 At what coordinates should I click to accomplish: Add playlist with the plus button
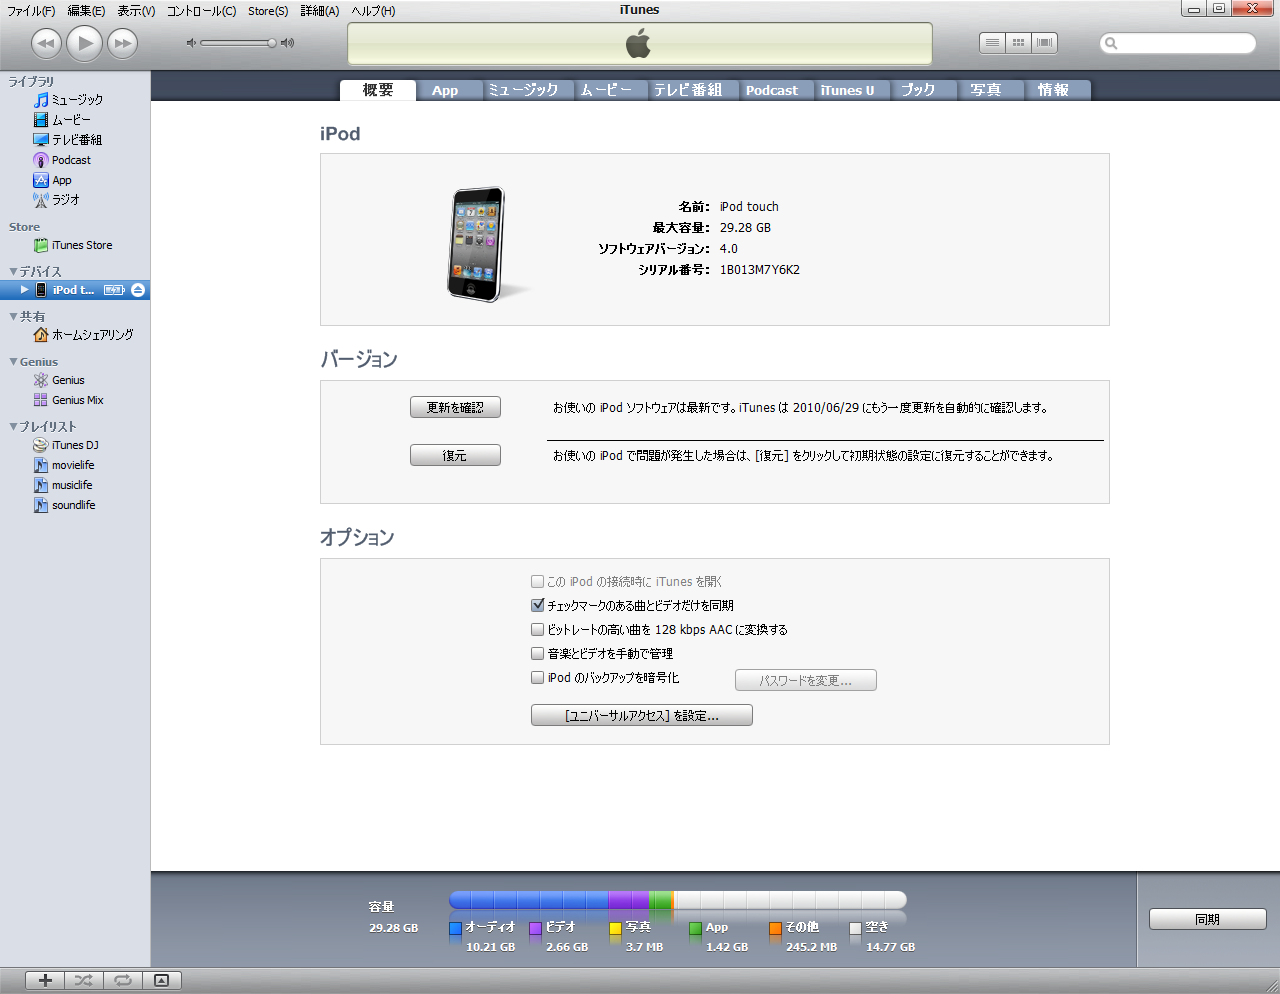coord(45,980)
